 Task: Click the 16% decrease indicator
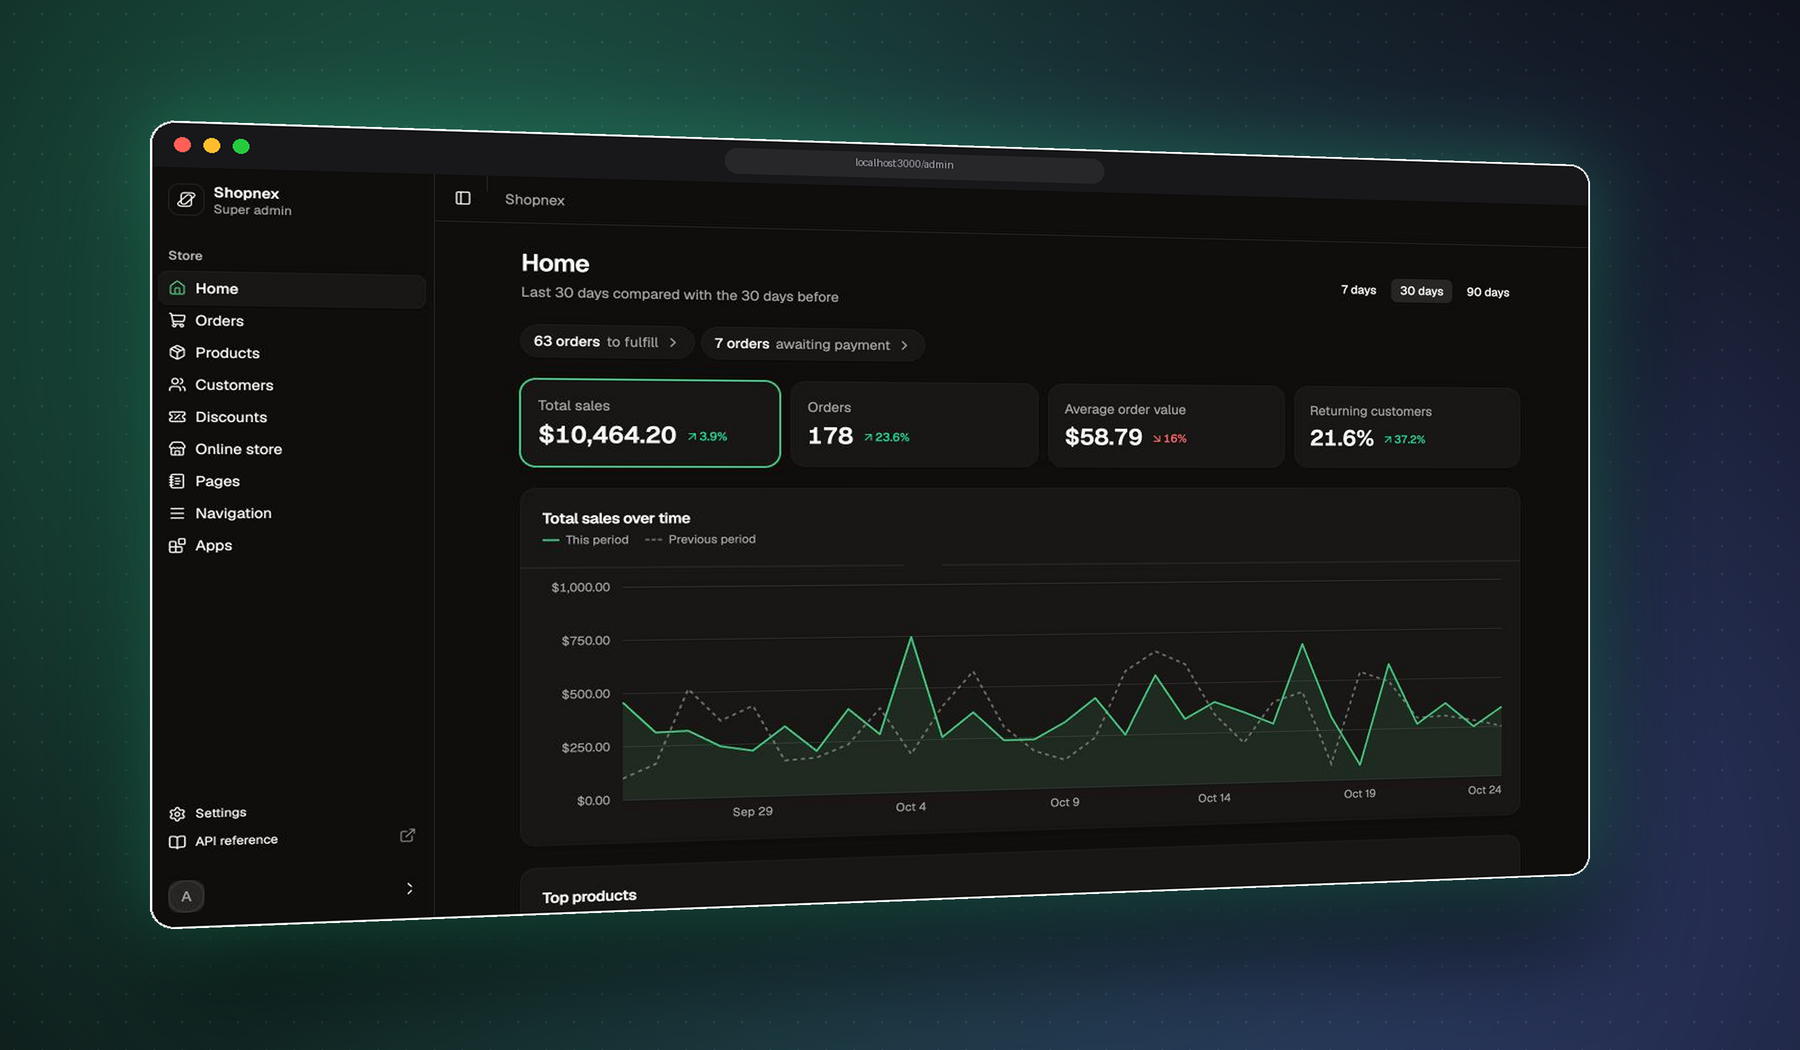[1169, 438]
